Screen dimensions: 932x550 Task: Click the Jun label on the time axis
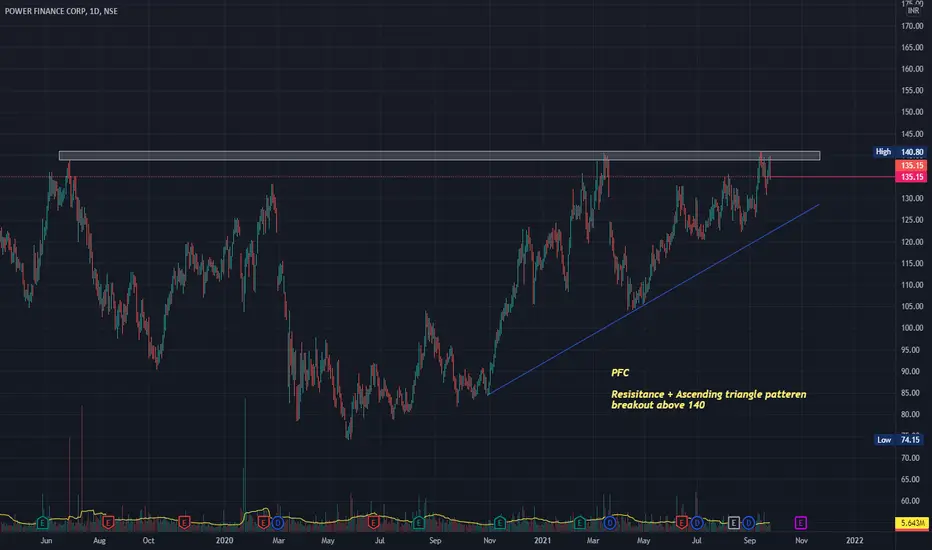click(x=46, y=540)
